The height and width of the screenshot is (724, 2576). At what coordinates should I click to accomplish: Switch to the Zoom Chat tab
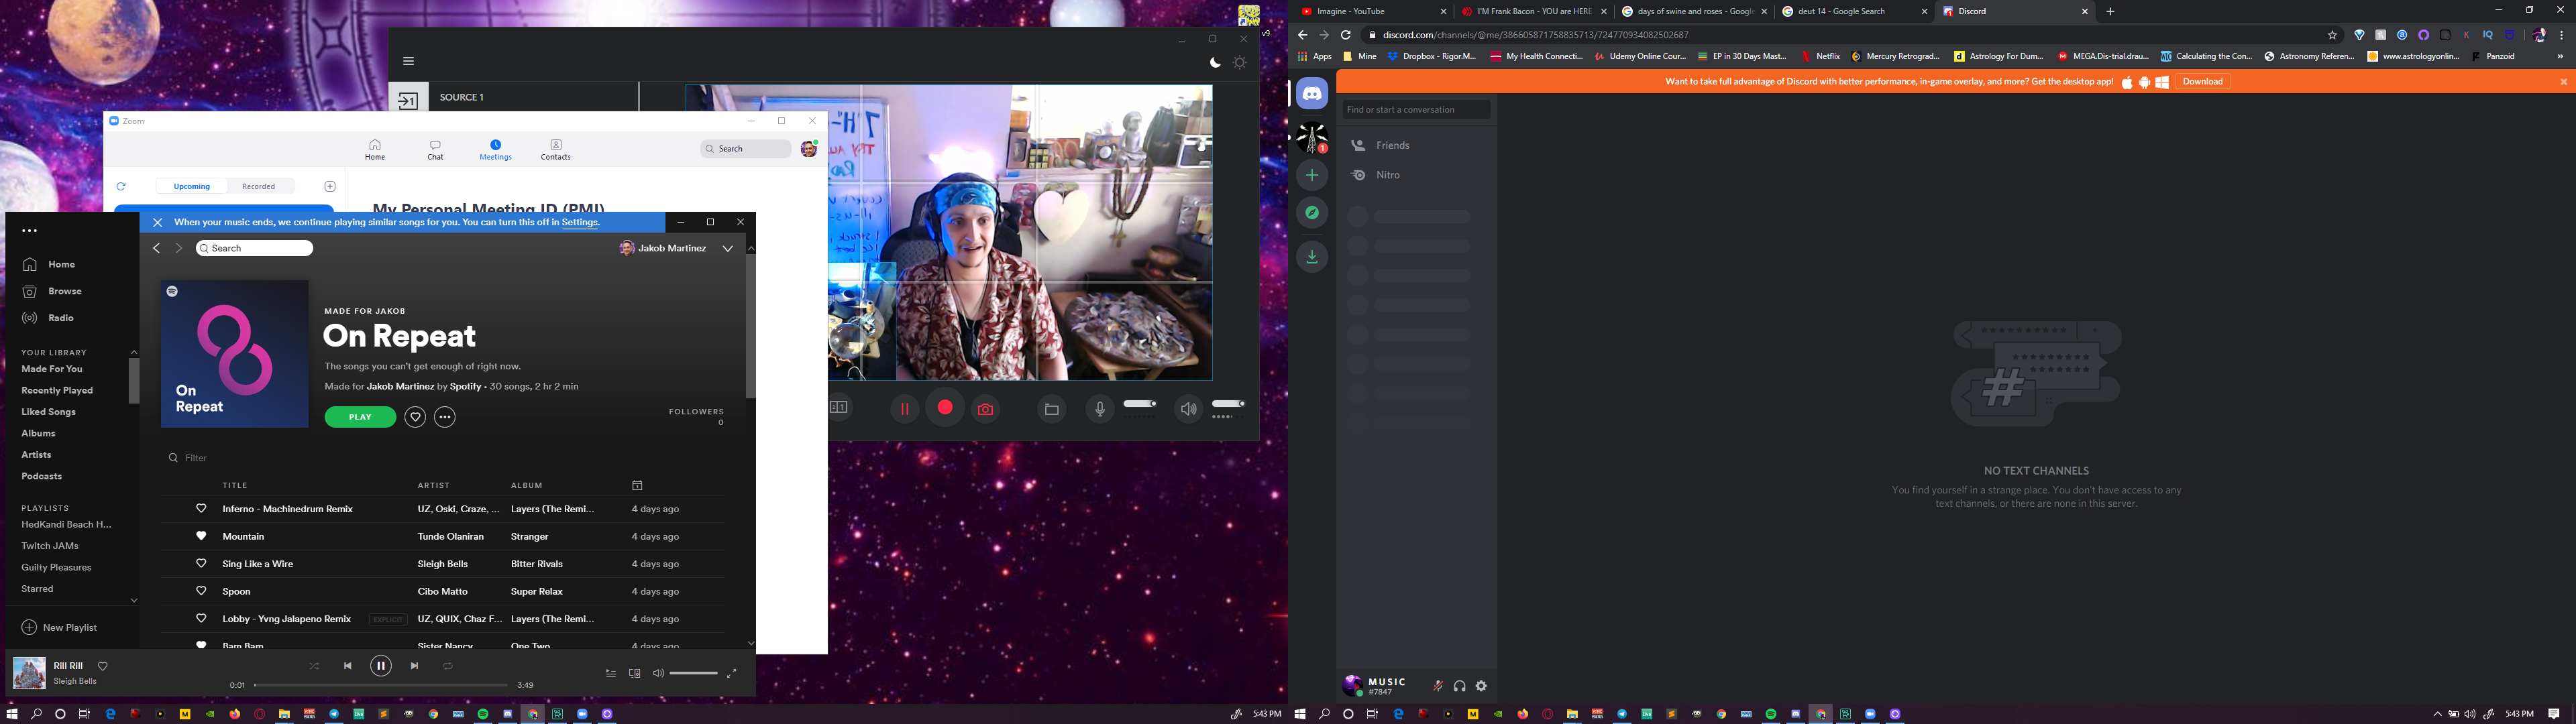(435, 150)
